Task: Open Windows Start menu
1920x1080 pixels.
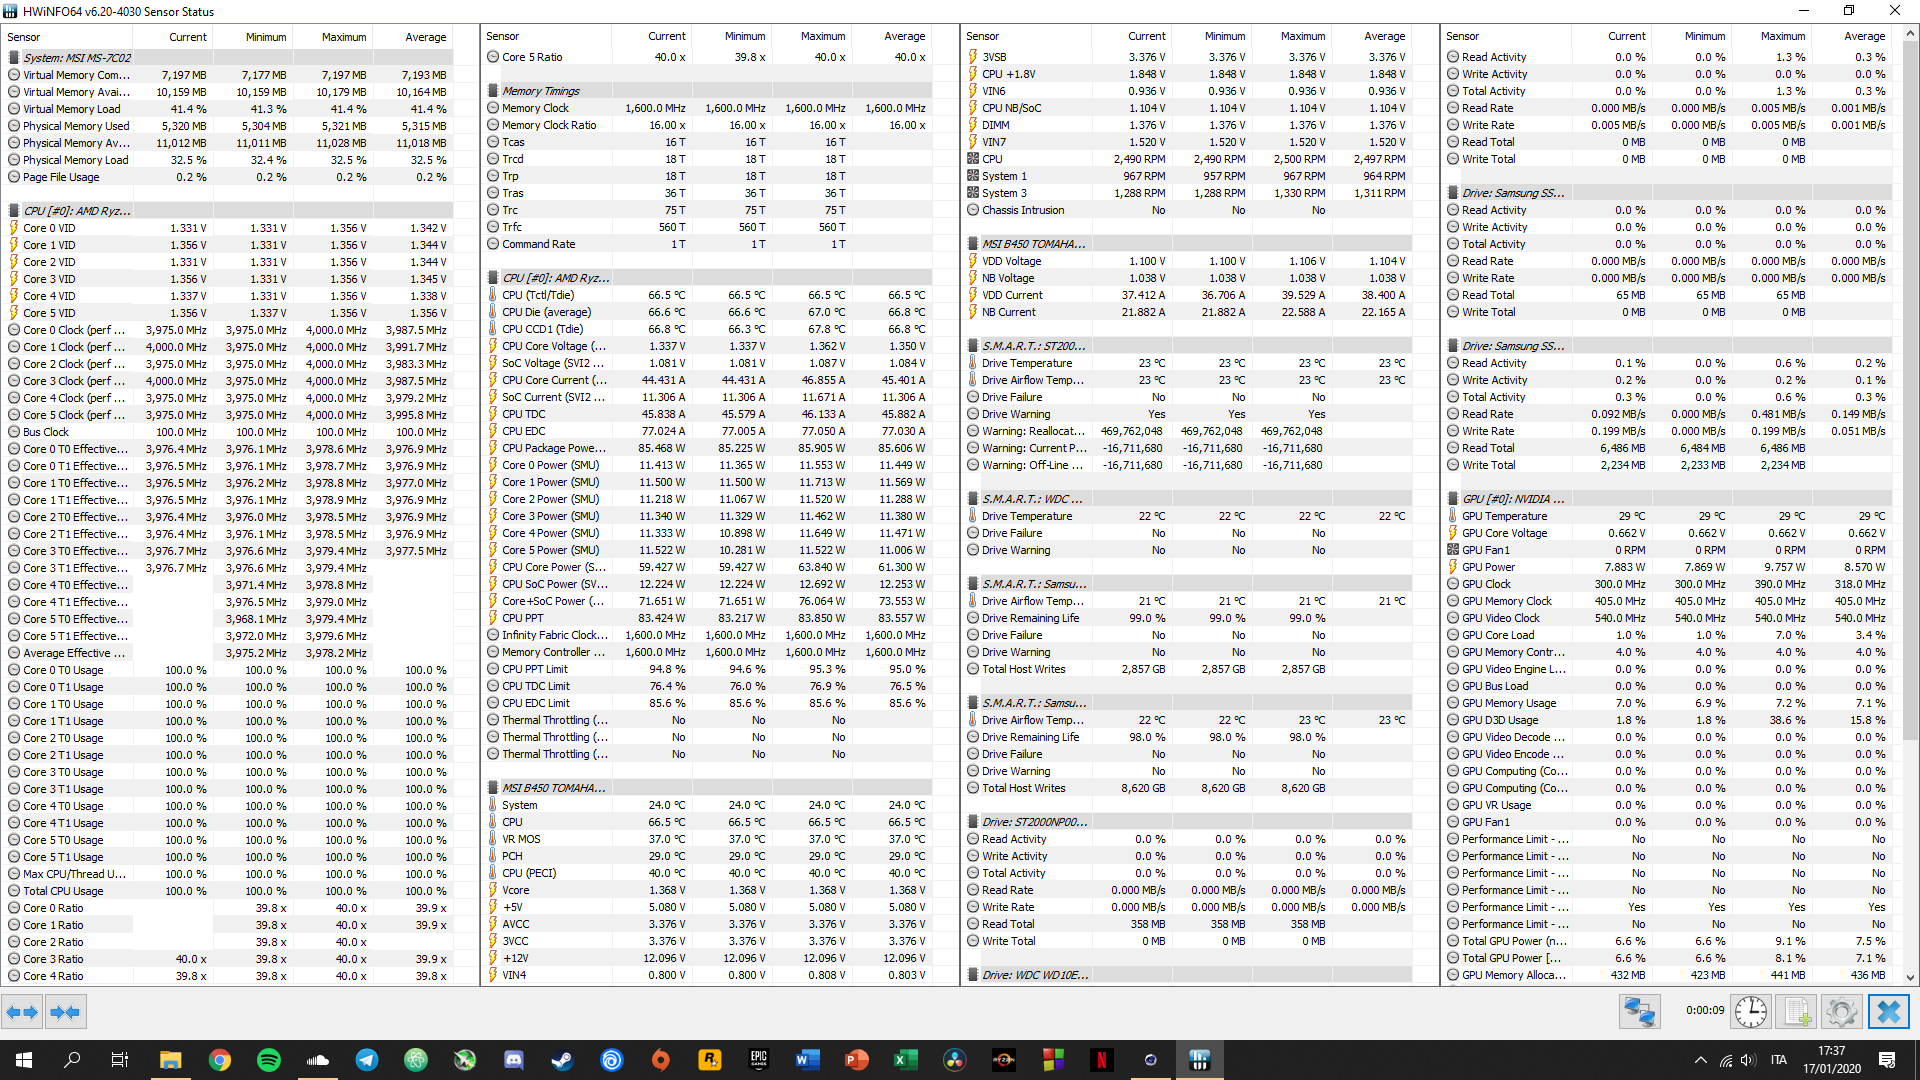Action: point(24,1060)
